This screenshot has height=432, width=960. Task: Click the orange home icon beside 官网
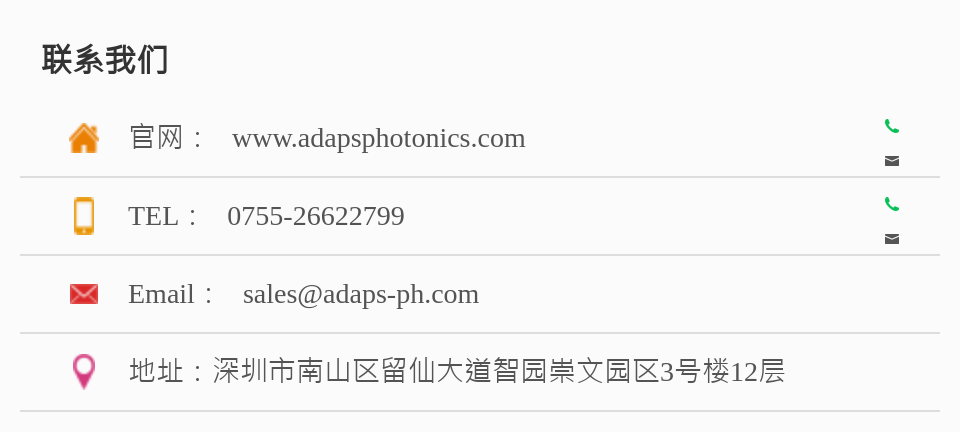[x=84, y=138]
